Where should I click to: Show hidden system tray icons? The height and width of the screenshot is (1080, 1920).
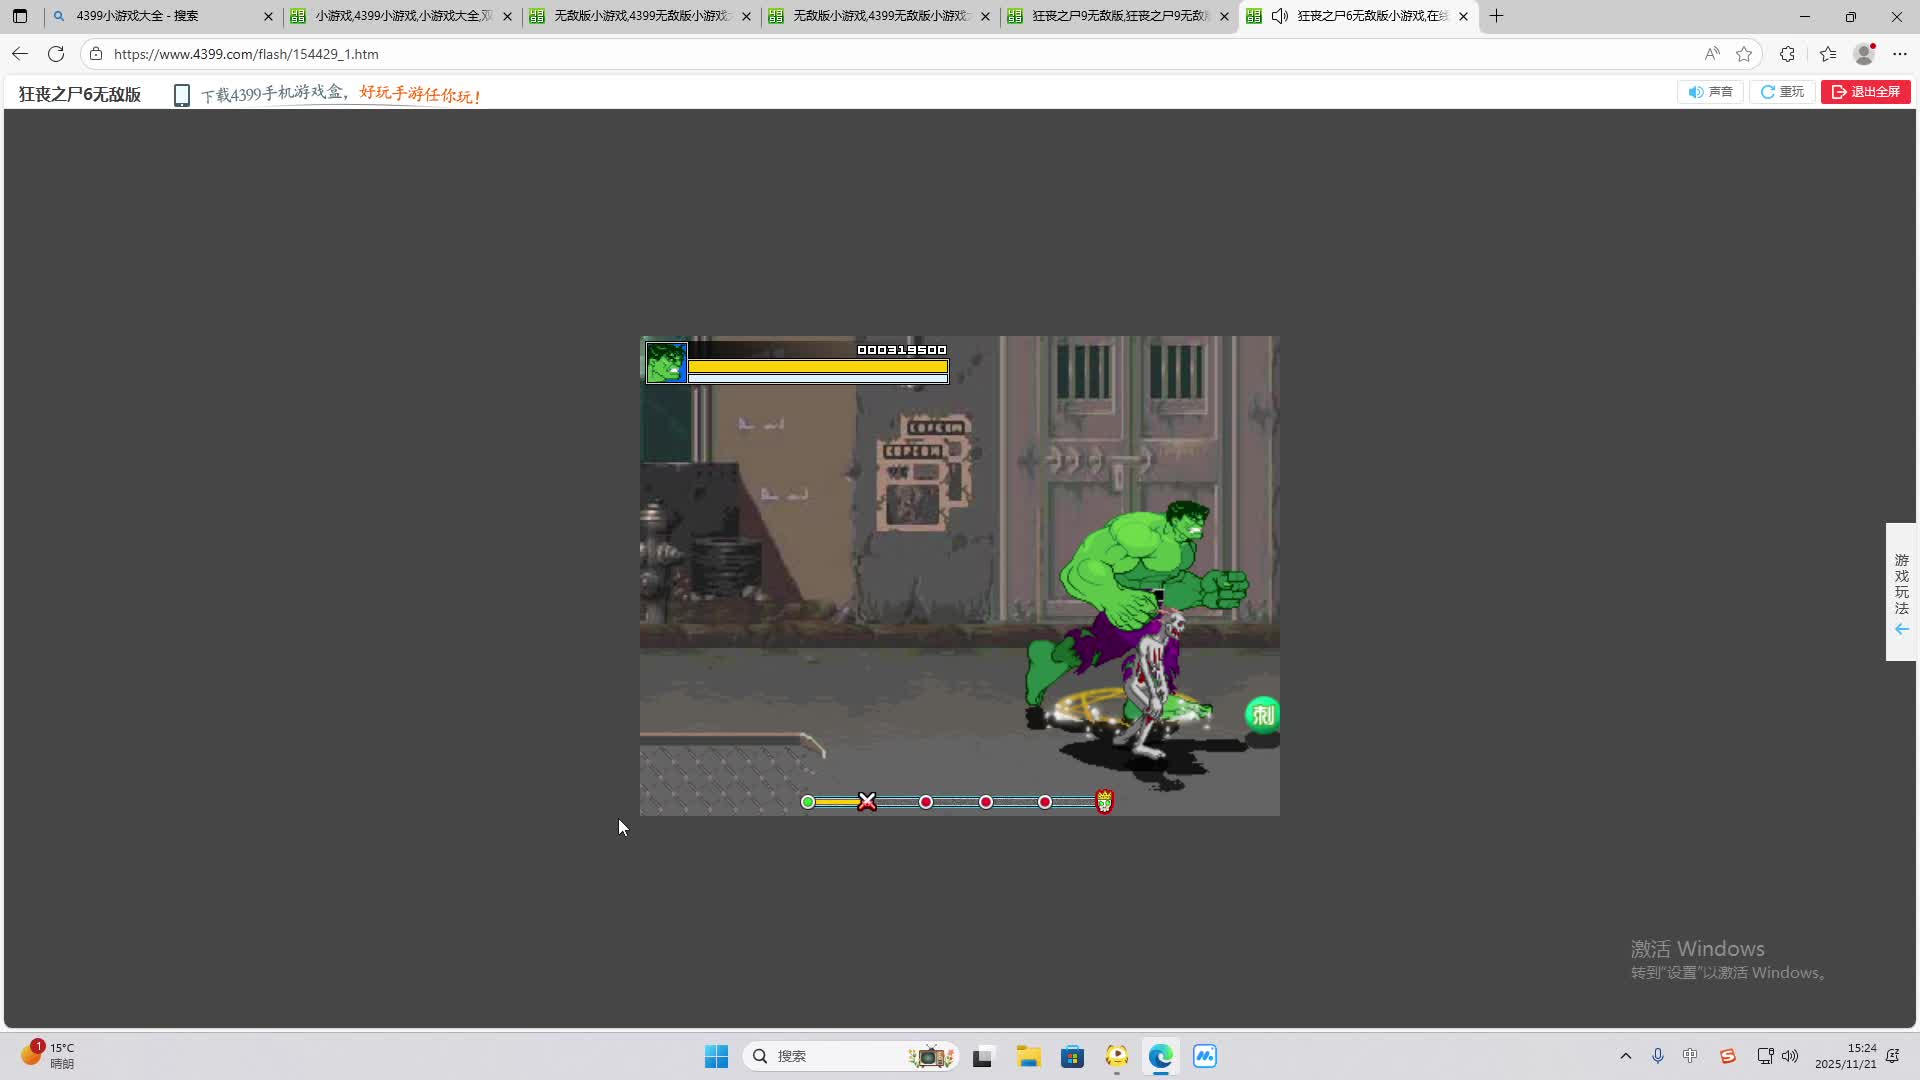click(1625, 1056)
